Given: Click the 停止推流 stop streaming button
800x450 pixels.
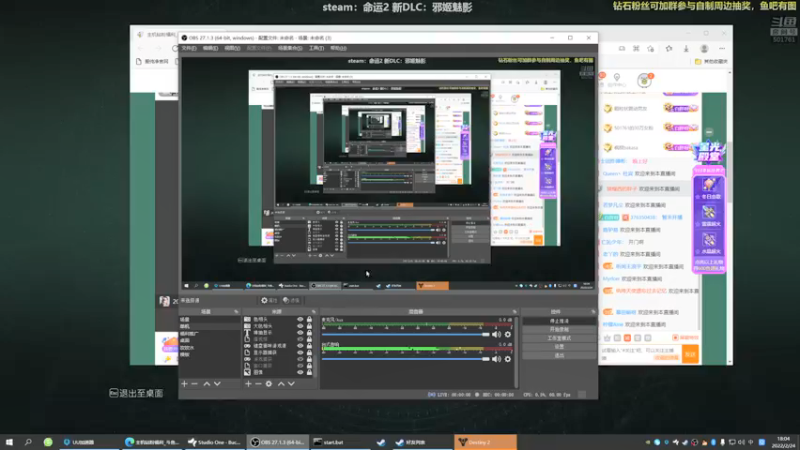Looking at the screenshot, I should coord(559,321).
